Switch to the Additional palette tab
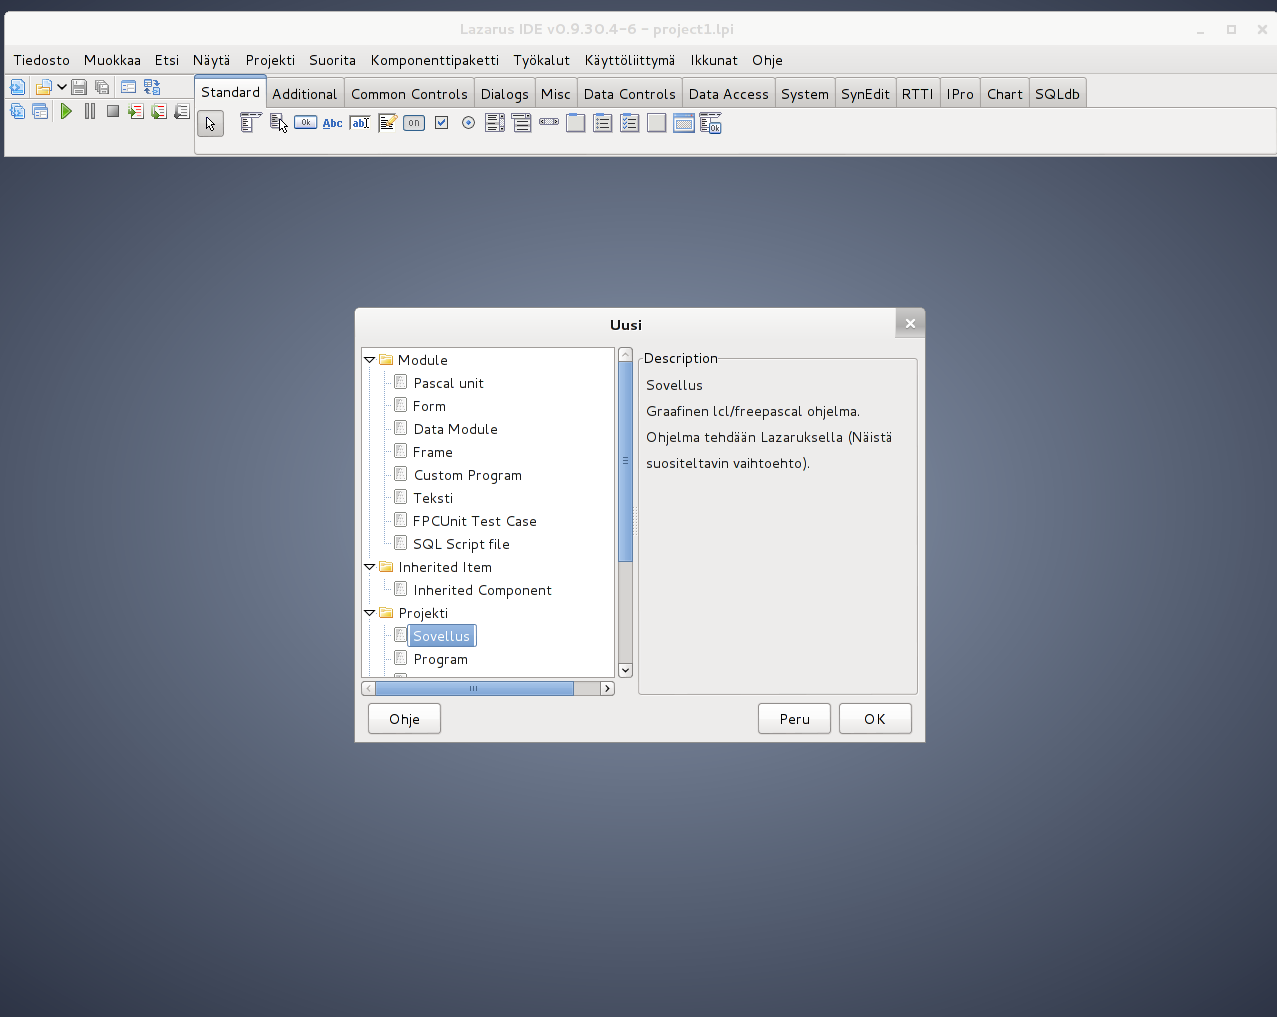Viewport: 1277px width, 1017px height. tap(305, 94)
